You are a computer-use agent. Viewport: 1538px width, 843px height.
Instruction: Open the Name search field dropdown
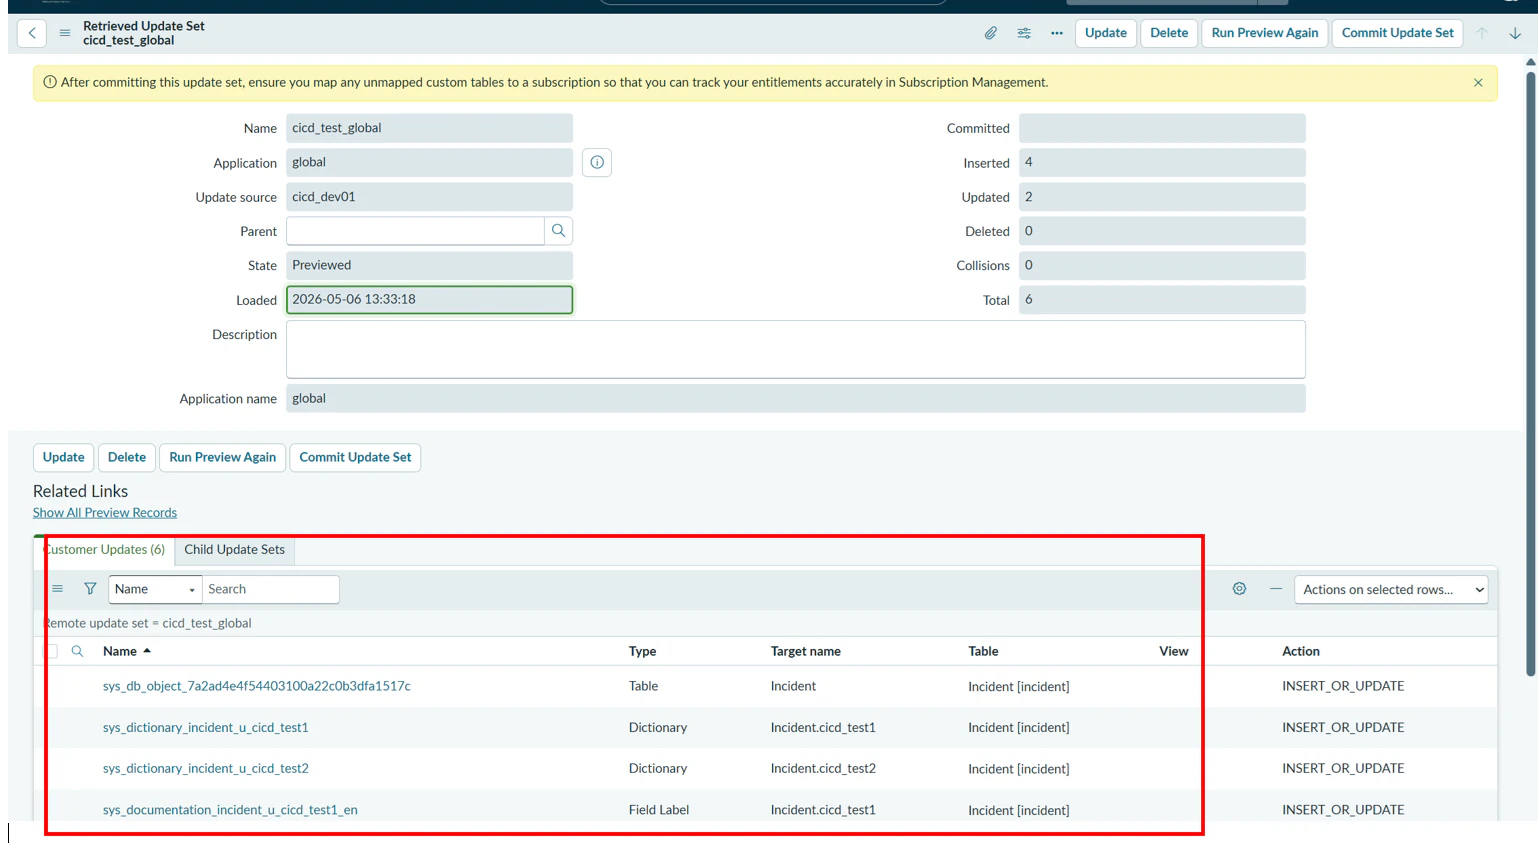click(x=155, y=589)
